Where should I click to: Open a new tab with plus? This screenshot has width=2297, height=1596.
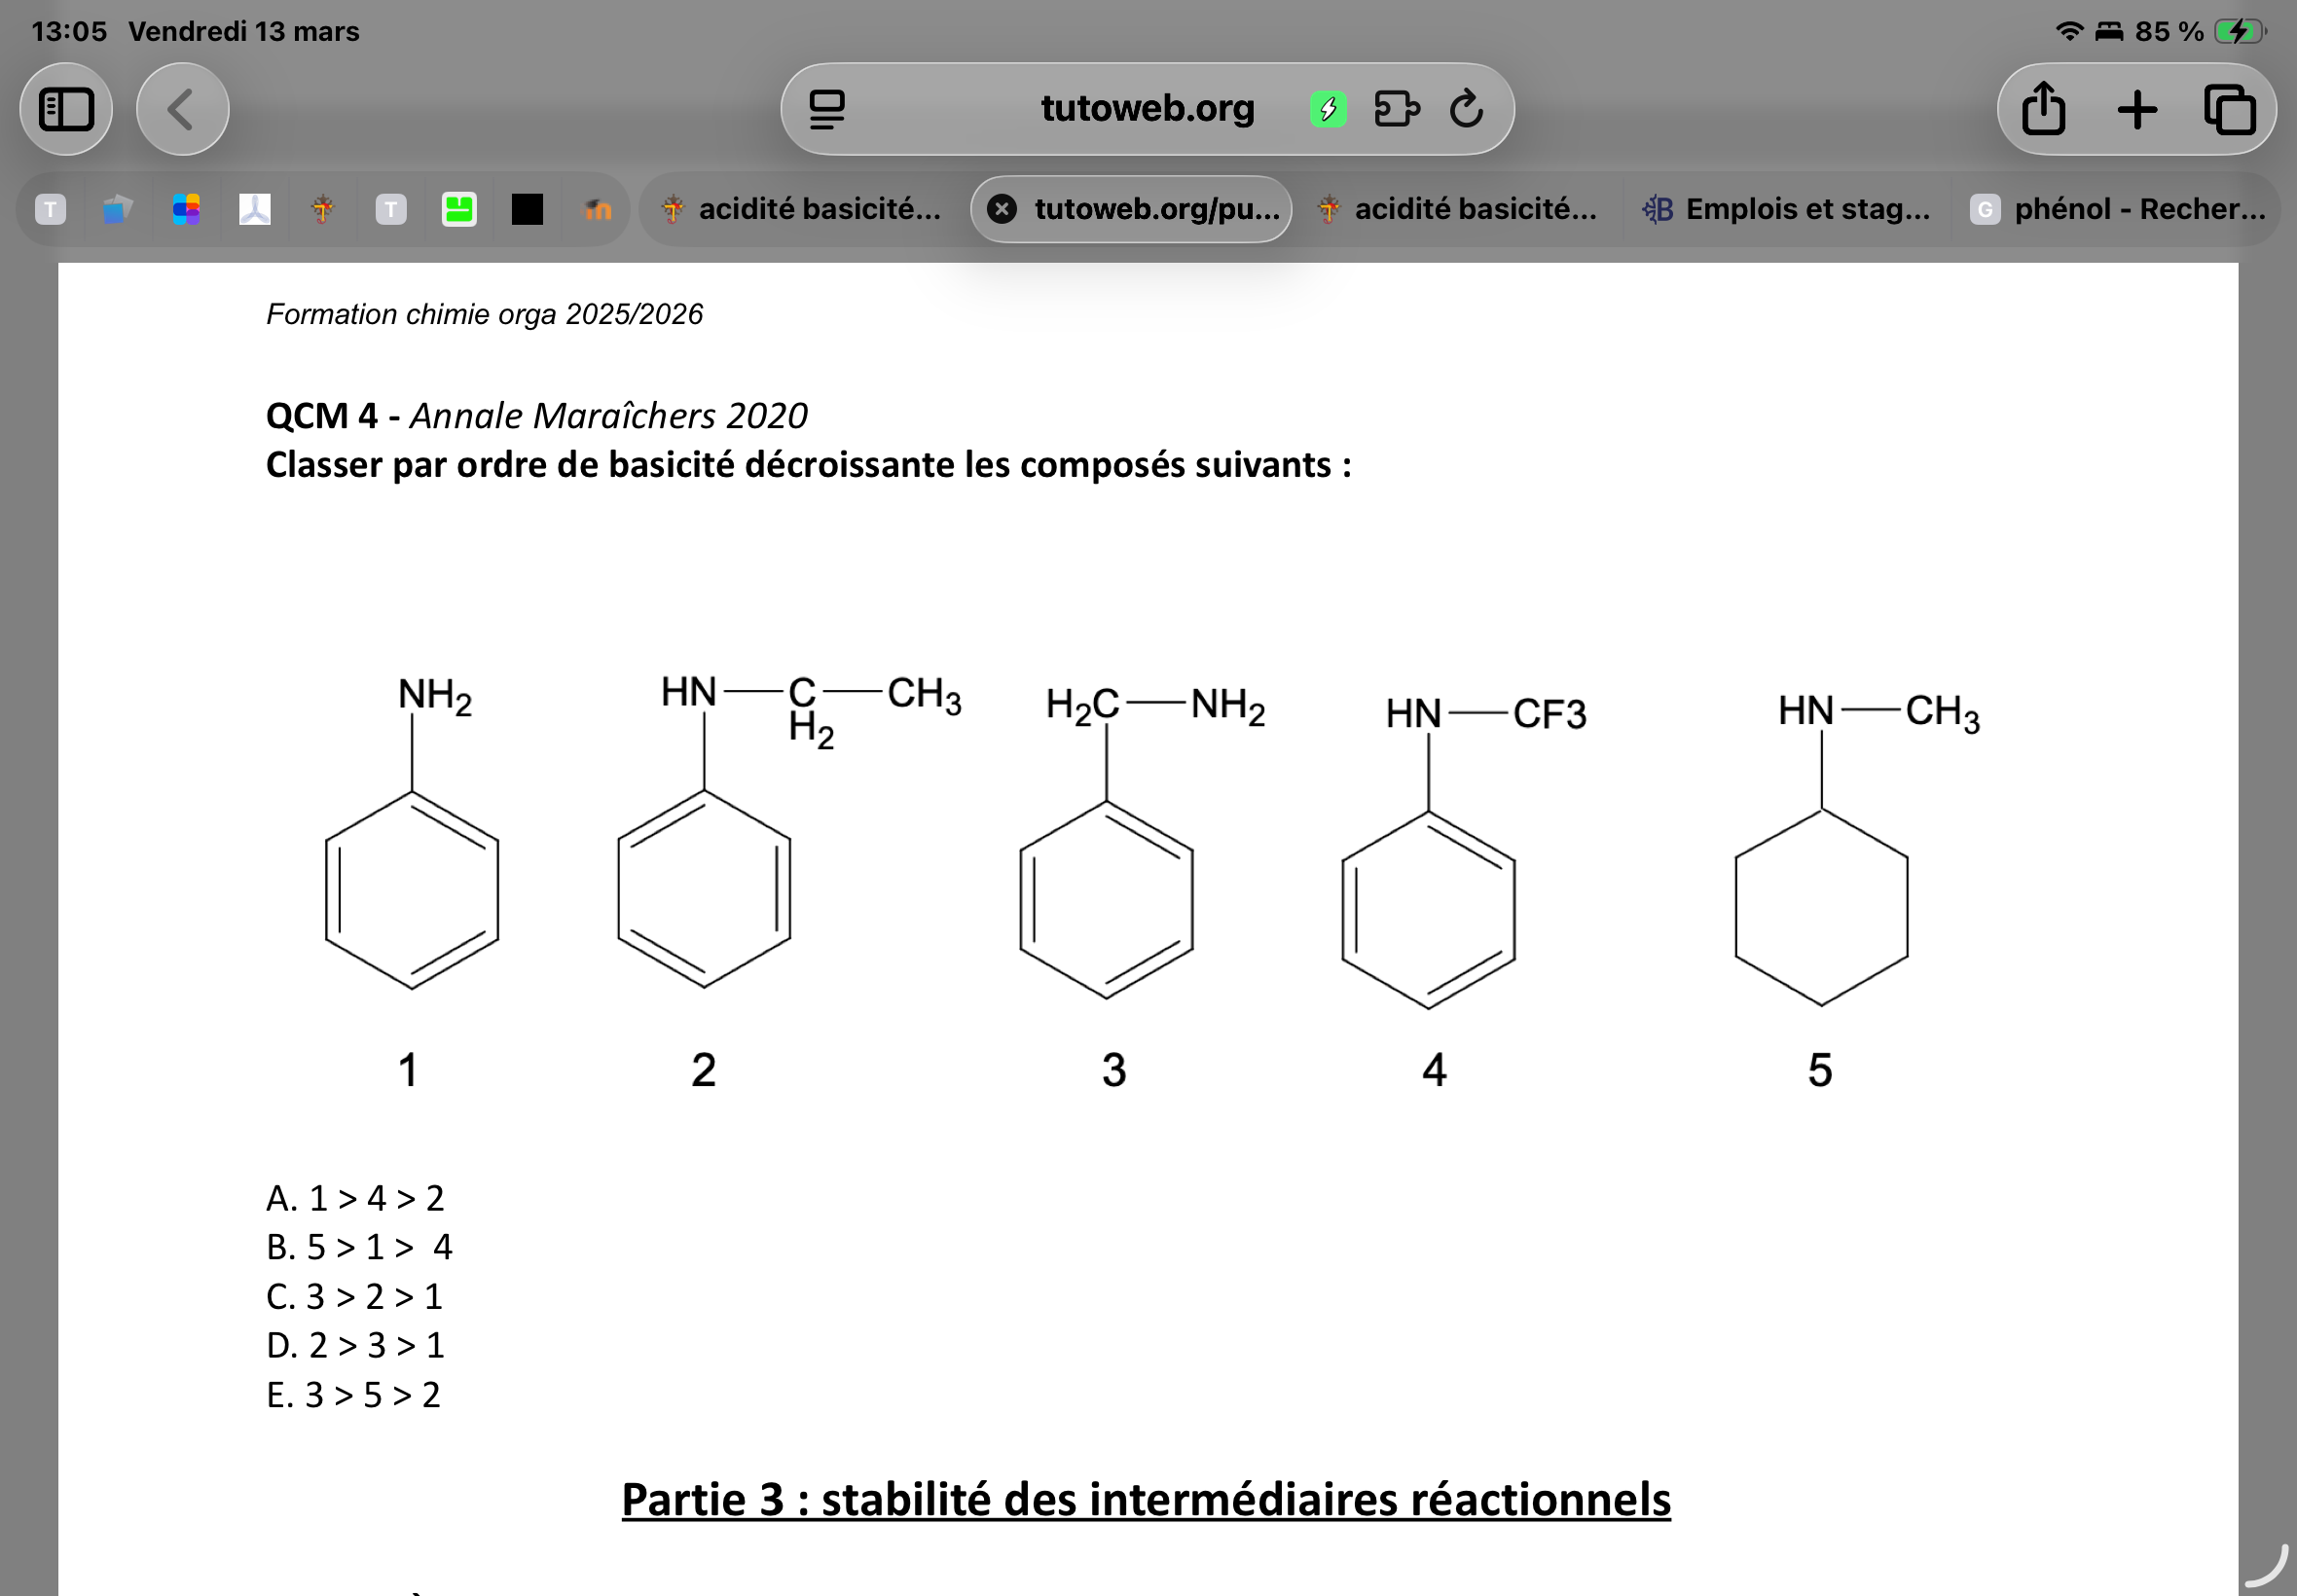(2137, 109)
